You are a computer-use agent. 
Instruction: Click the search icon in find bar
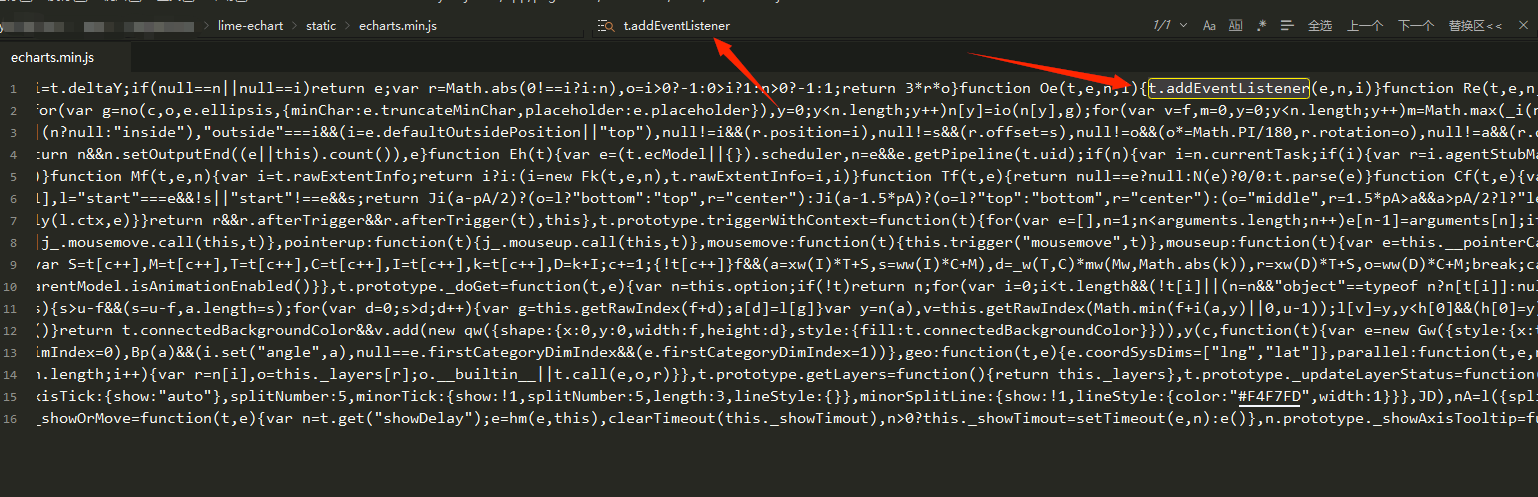604,25
